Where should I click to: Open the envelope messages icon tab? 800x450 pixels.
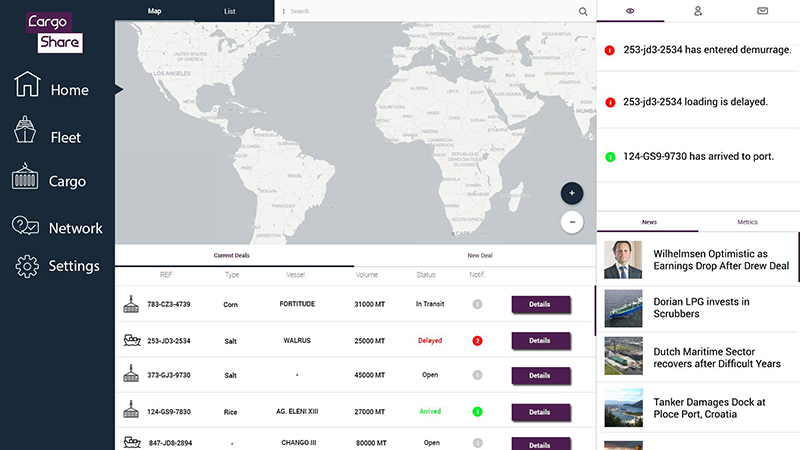tap(763, 11)
